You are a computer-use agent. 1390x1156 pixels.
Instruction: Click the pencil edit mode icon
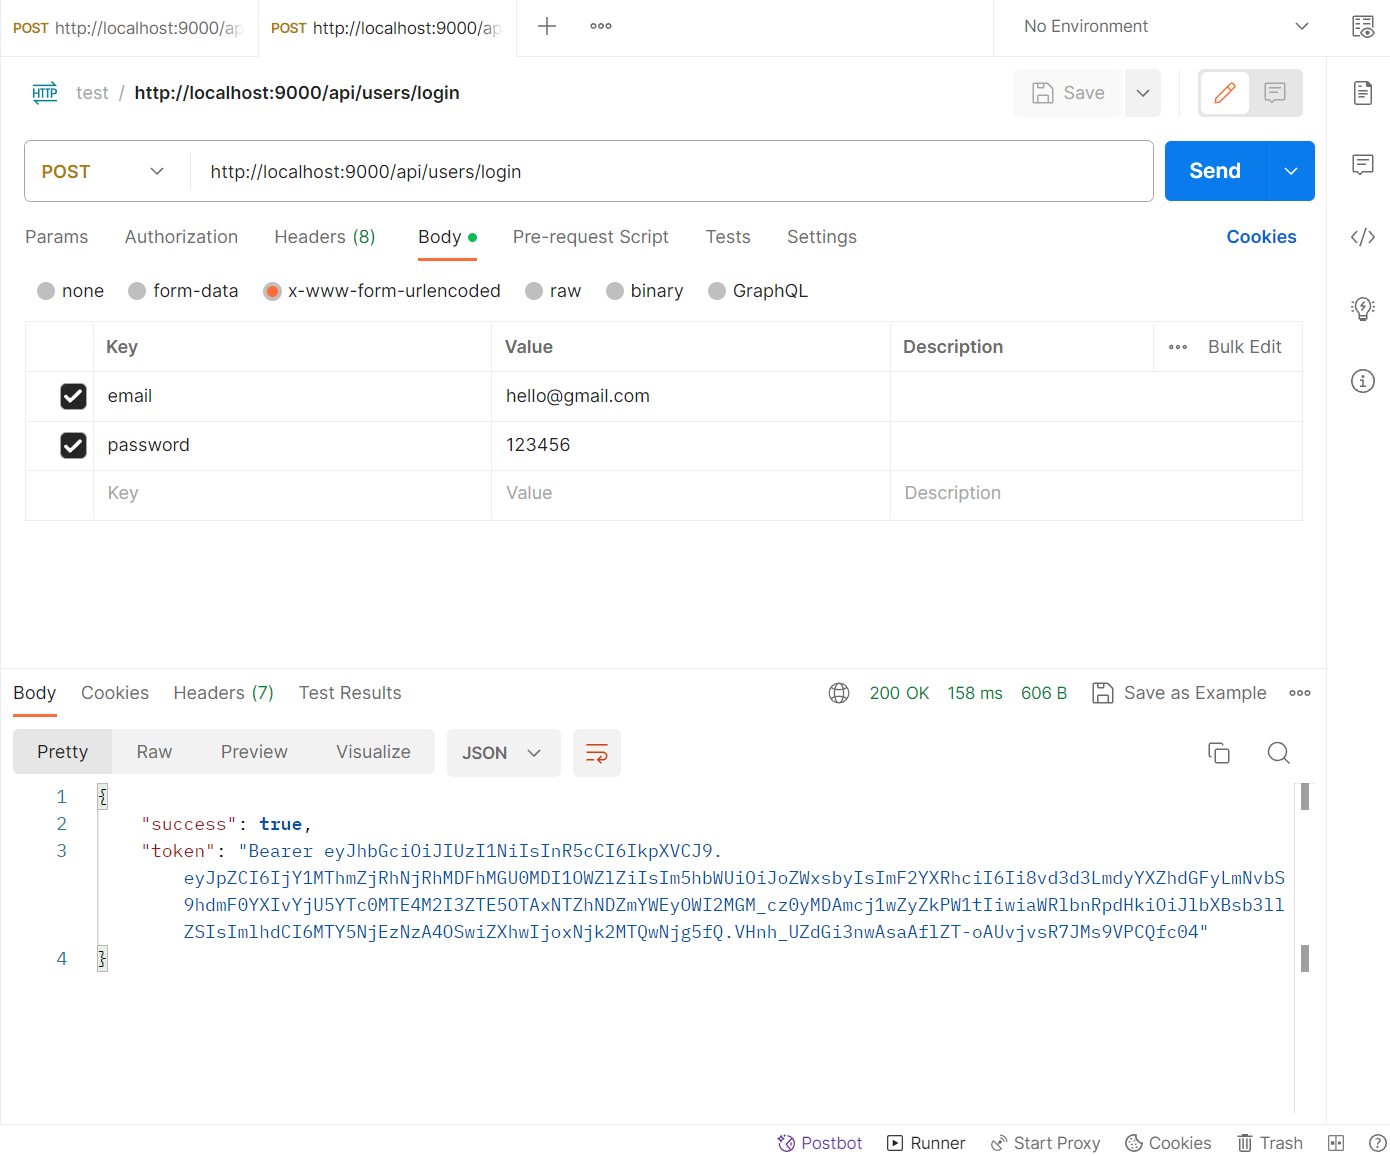click(x=1225, y=93)
